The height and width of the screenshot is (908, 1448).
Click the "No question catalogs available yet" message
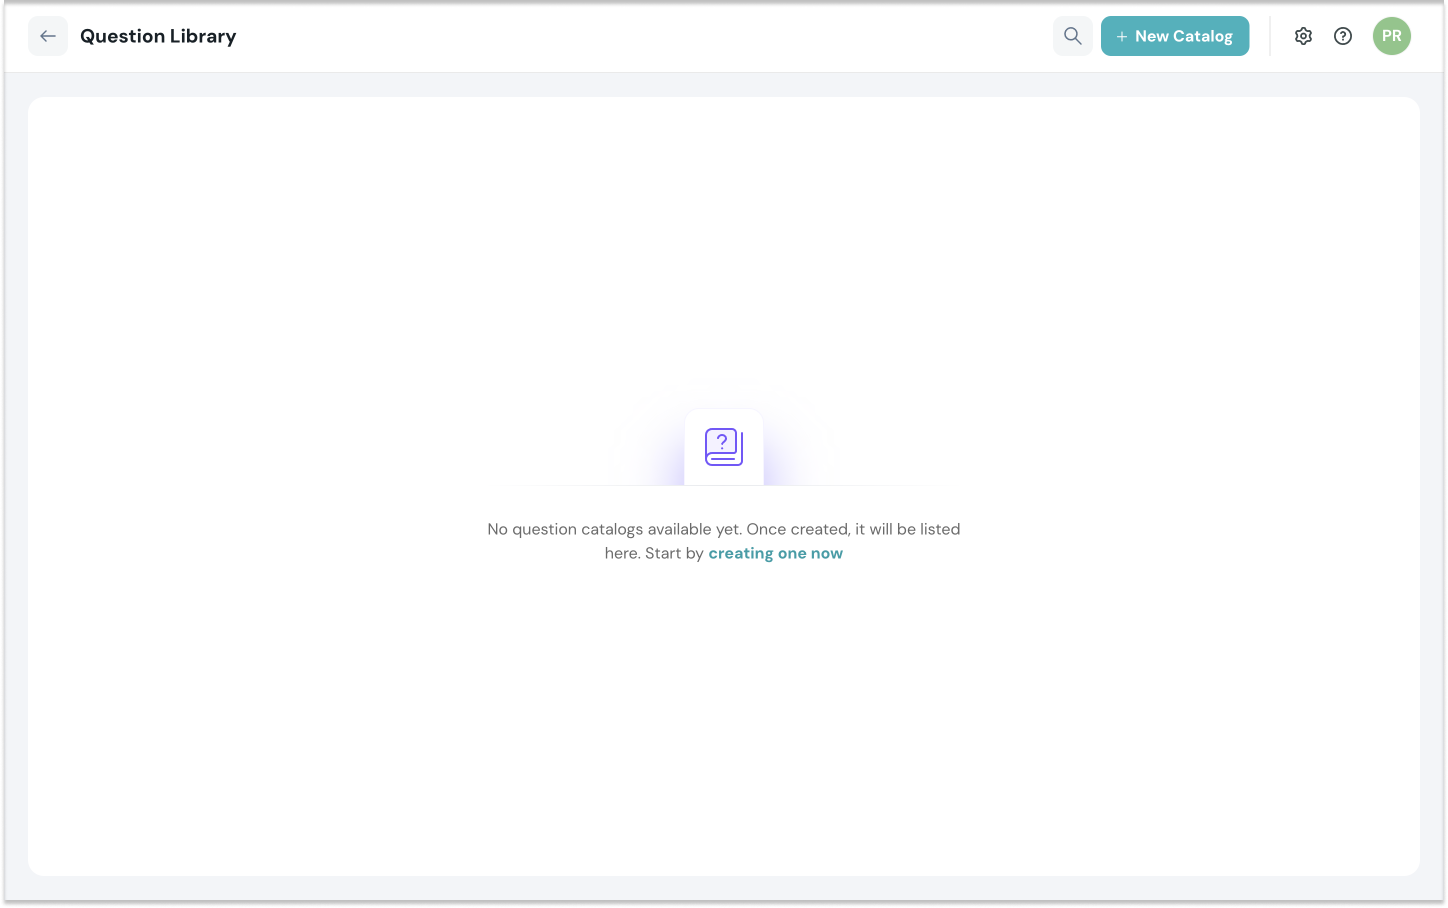[x=614, y=529]
